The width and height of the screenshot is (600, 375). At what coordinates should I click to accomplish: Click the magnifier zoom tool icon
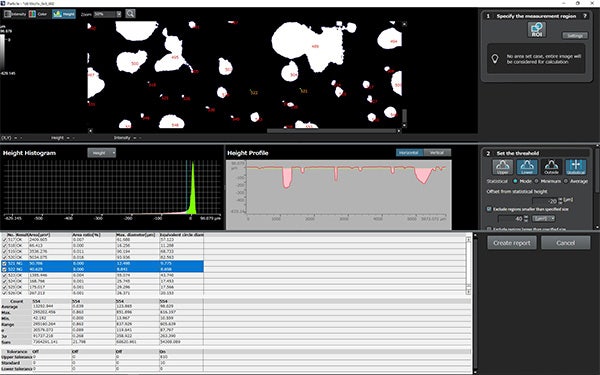[130, 14]
